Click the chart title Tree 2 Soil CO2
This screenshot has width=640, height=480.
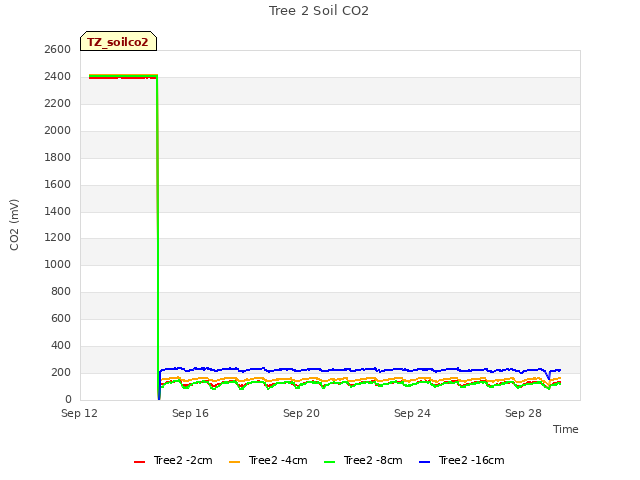point(319,11)
